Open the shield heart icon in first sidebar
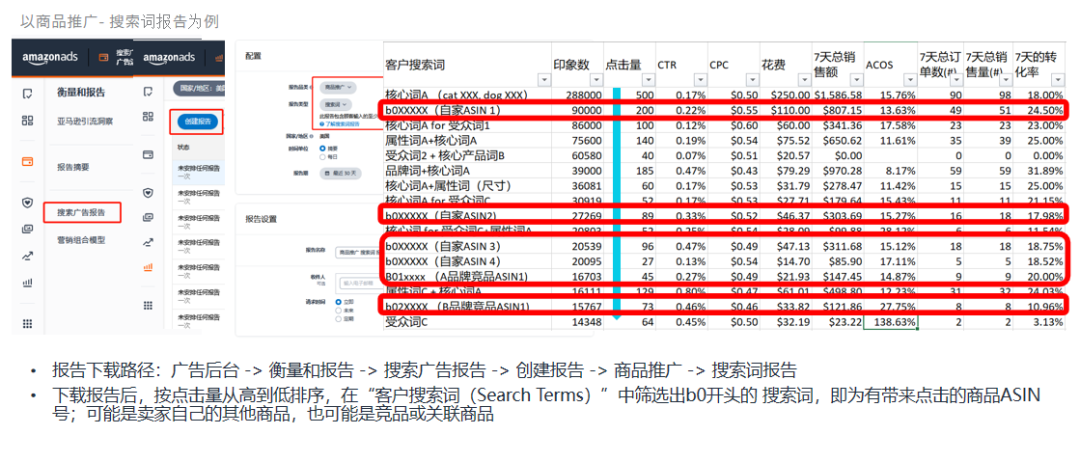 point(28,203)
